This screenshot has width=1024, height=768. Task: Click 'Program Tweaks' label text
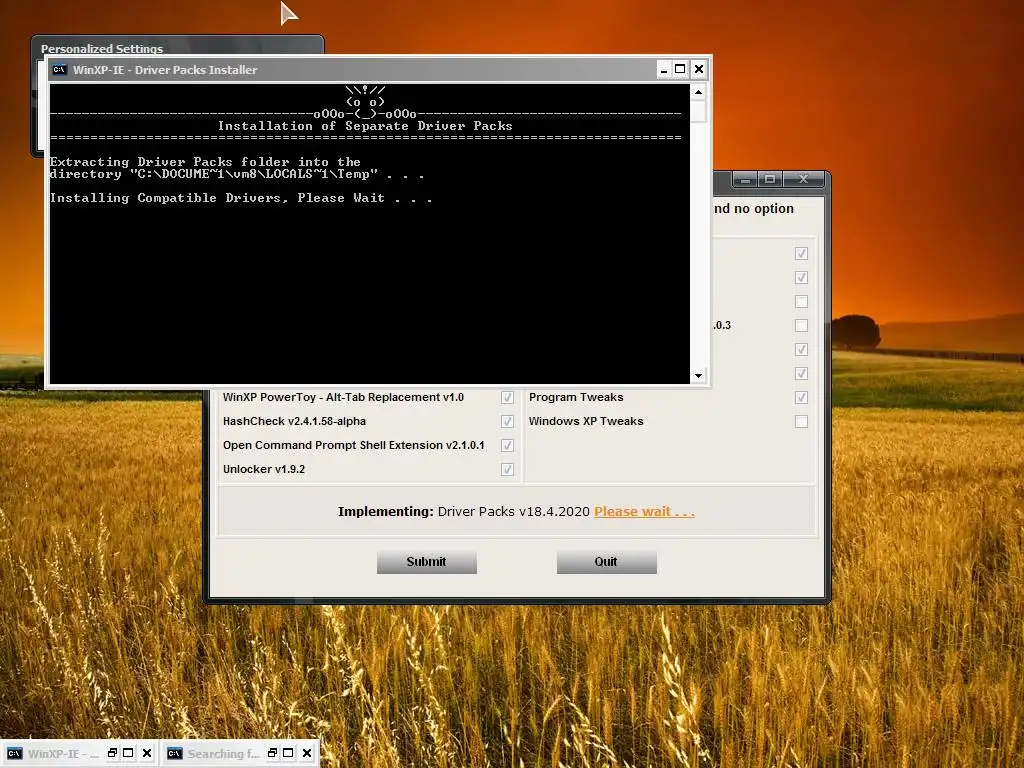click(576, 397)
